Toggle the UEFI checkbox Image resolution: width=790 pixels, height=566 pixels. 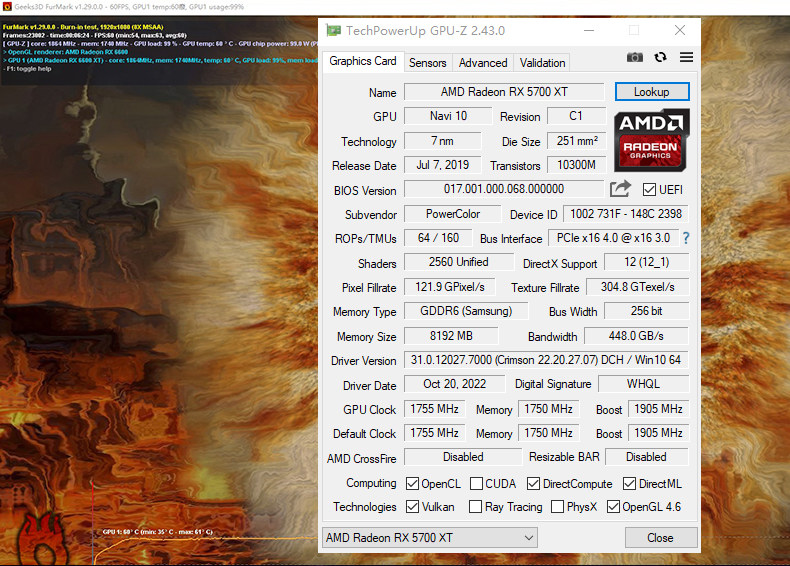649,190
